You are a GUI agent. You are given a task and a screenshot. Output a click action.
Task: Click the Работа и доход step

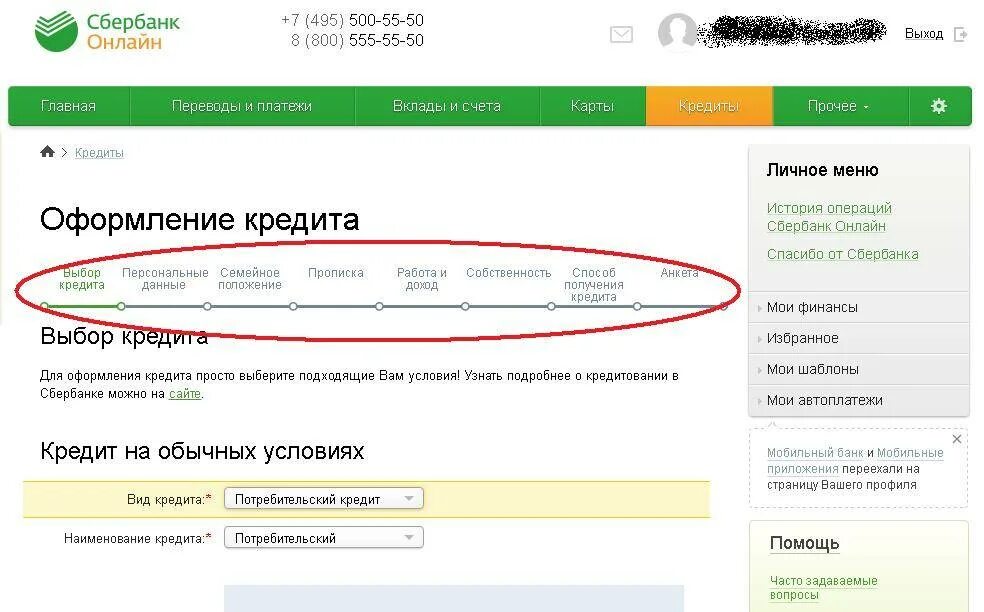coord(422,279)
